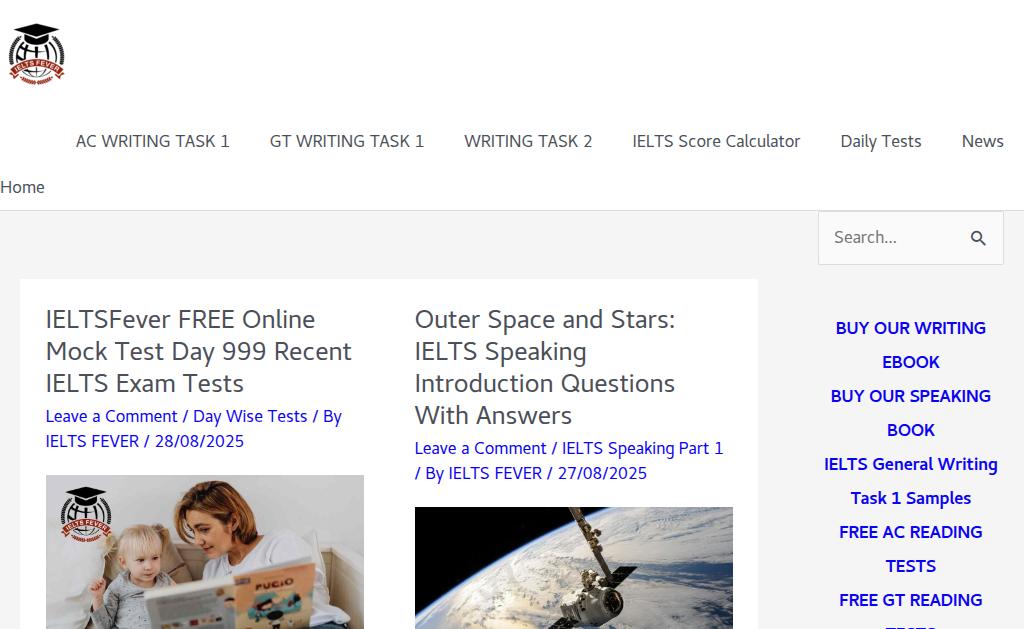Open the spacecraft over Earth thumbnail

tap(573, 568)
